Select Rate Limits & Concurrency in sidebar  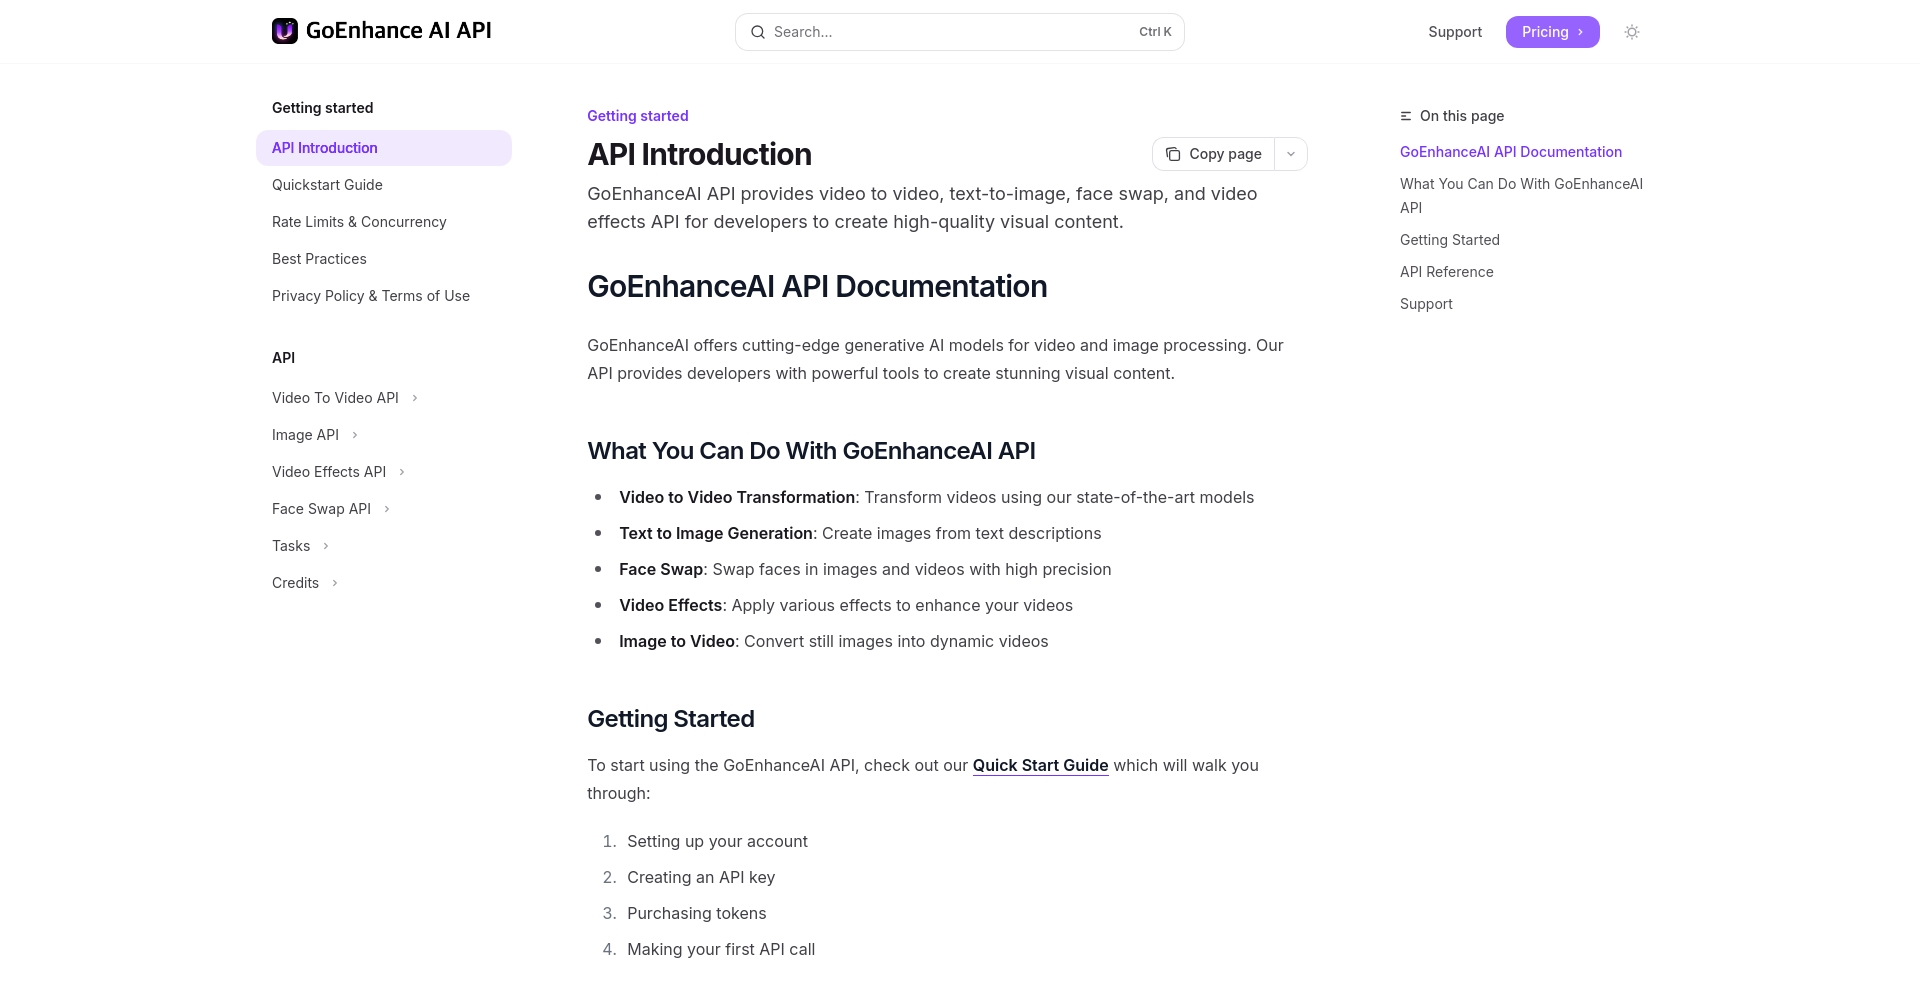[x=359, y=222]
